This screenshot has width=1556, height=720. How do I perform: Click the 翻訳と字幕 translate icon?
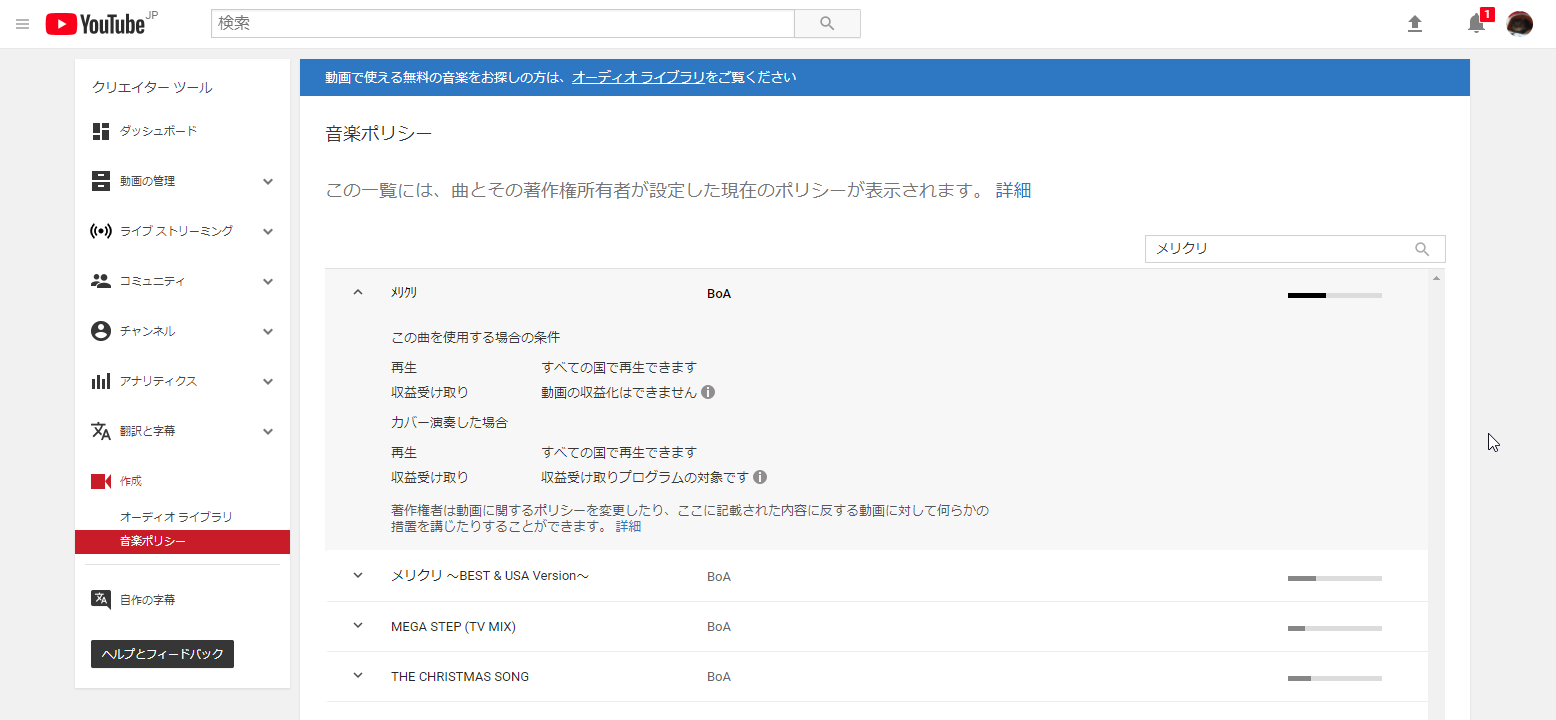pyautogui.click(x=100, y=431)
